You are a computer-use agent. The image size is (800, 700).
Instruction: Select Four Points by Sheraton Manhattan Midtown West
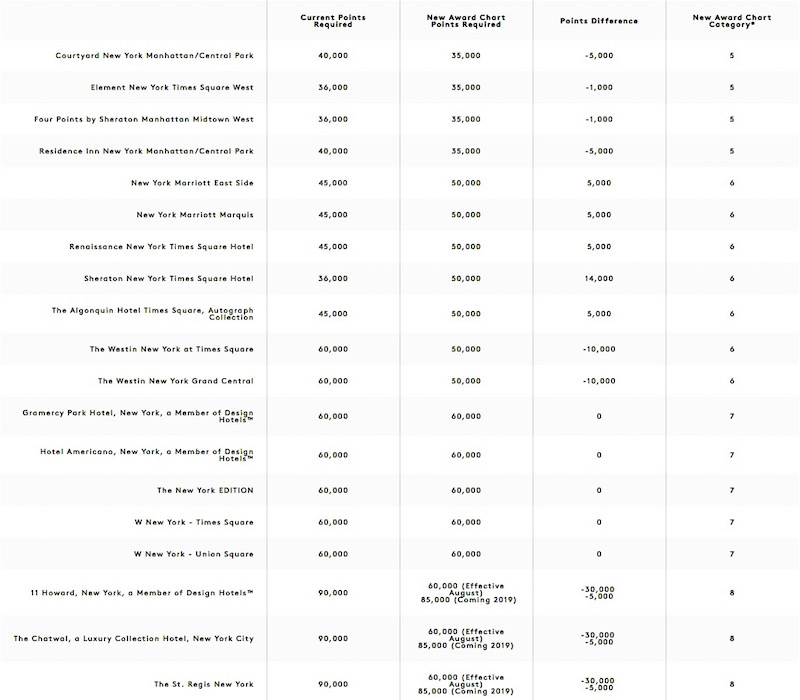[x=144, y=119]
